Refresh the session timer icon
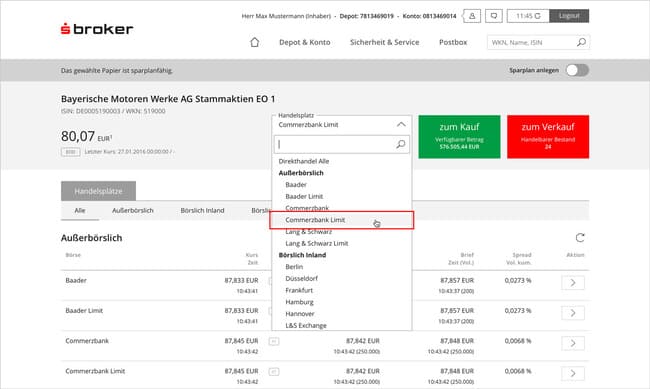The height and width of the screenshot is (389, 650). 538,16
